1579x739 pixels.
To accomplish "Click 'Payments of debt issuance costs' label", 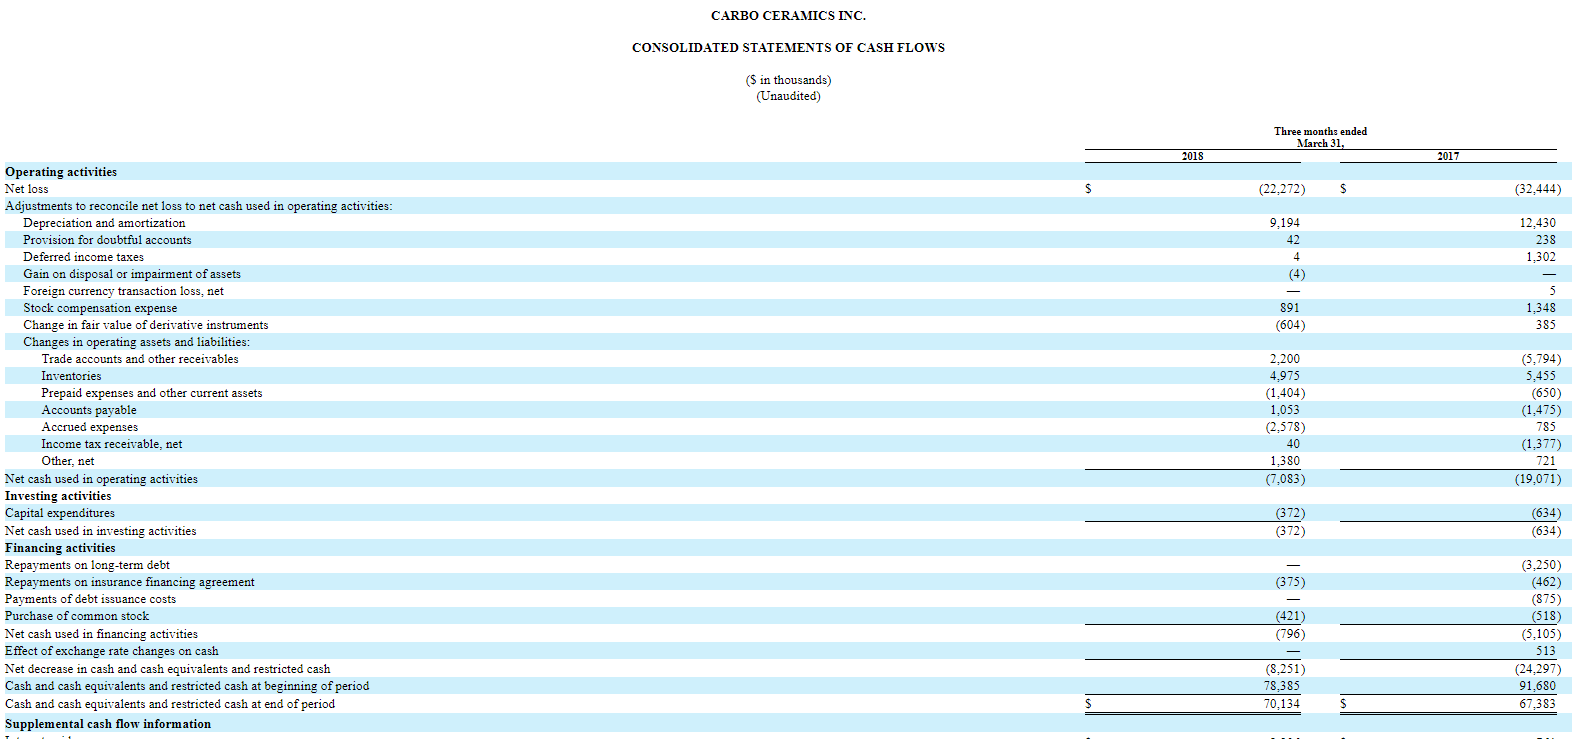I will point(90,599).
